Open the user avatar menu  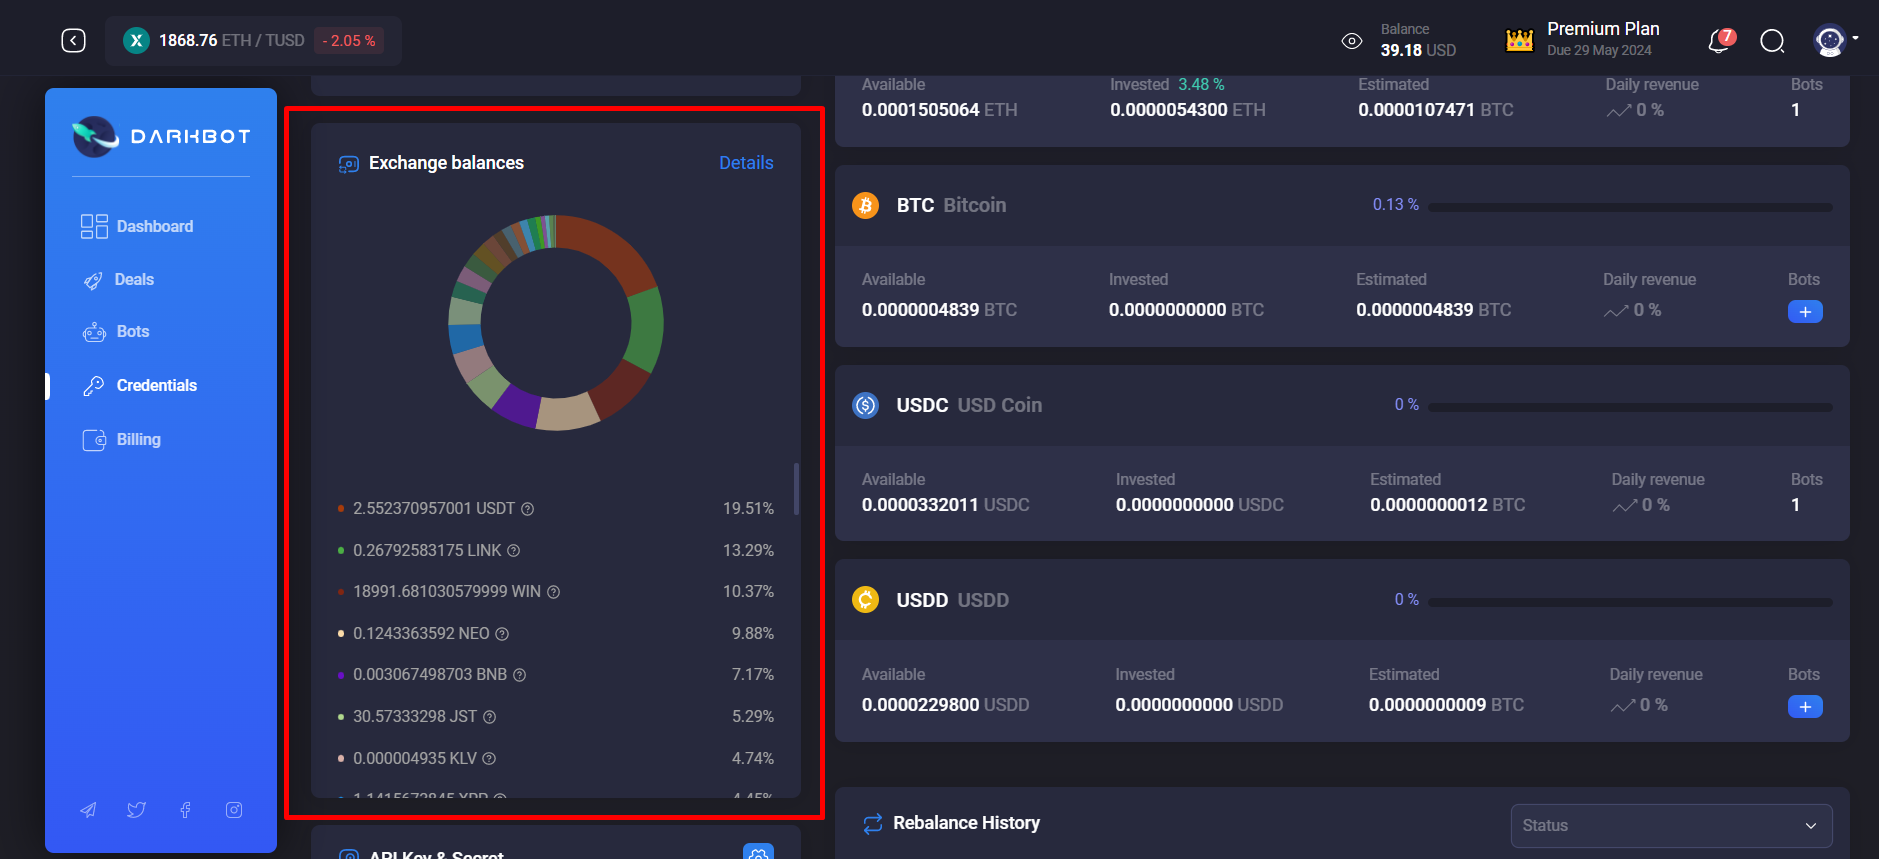[x=1836, y=40]
